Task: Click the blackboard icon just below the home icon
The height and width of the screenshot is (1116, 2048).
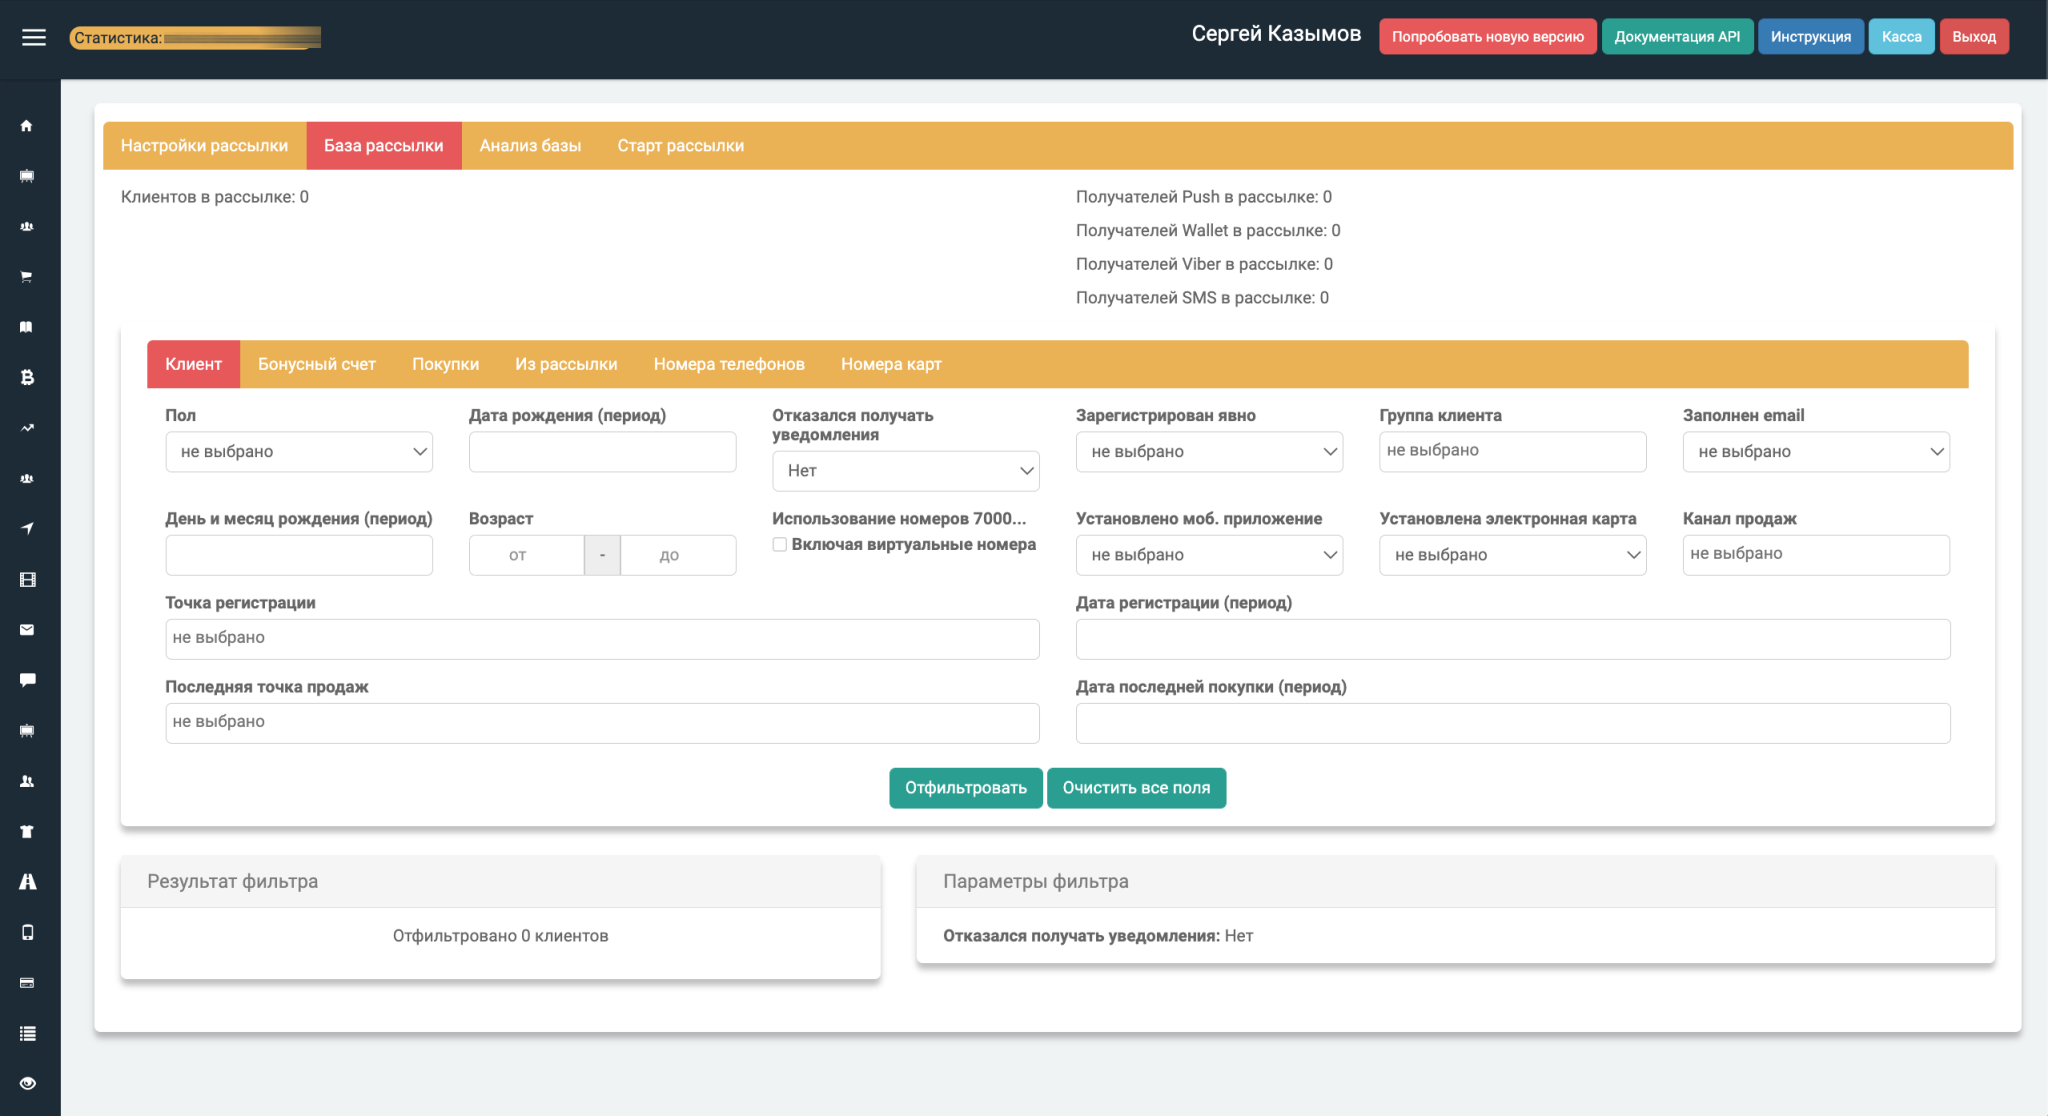Action: click(27, 176)
